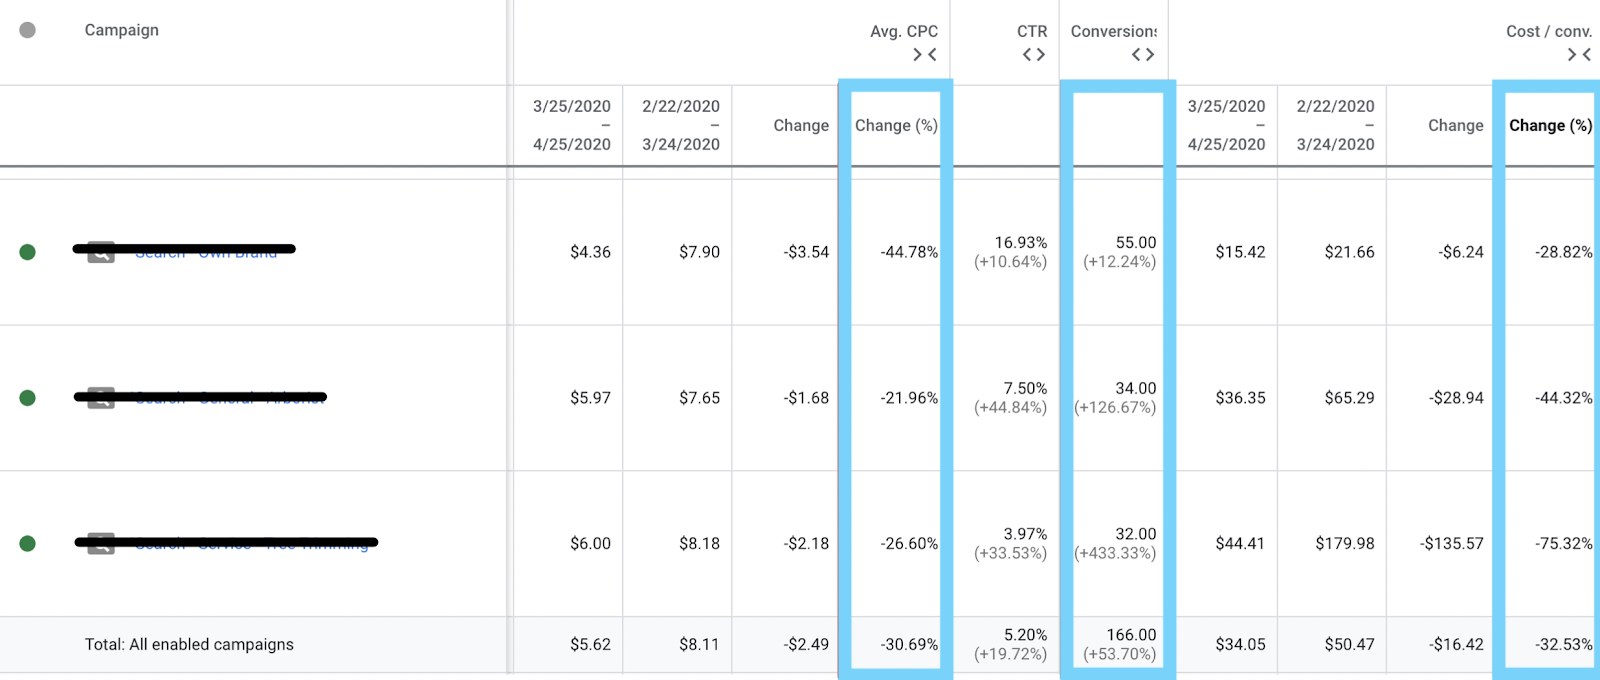
Task: Click the Avg. CPC column header
Action: click(903, 31)
